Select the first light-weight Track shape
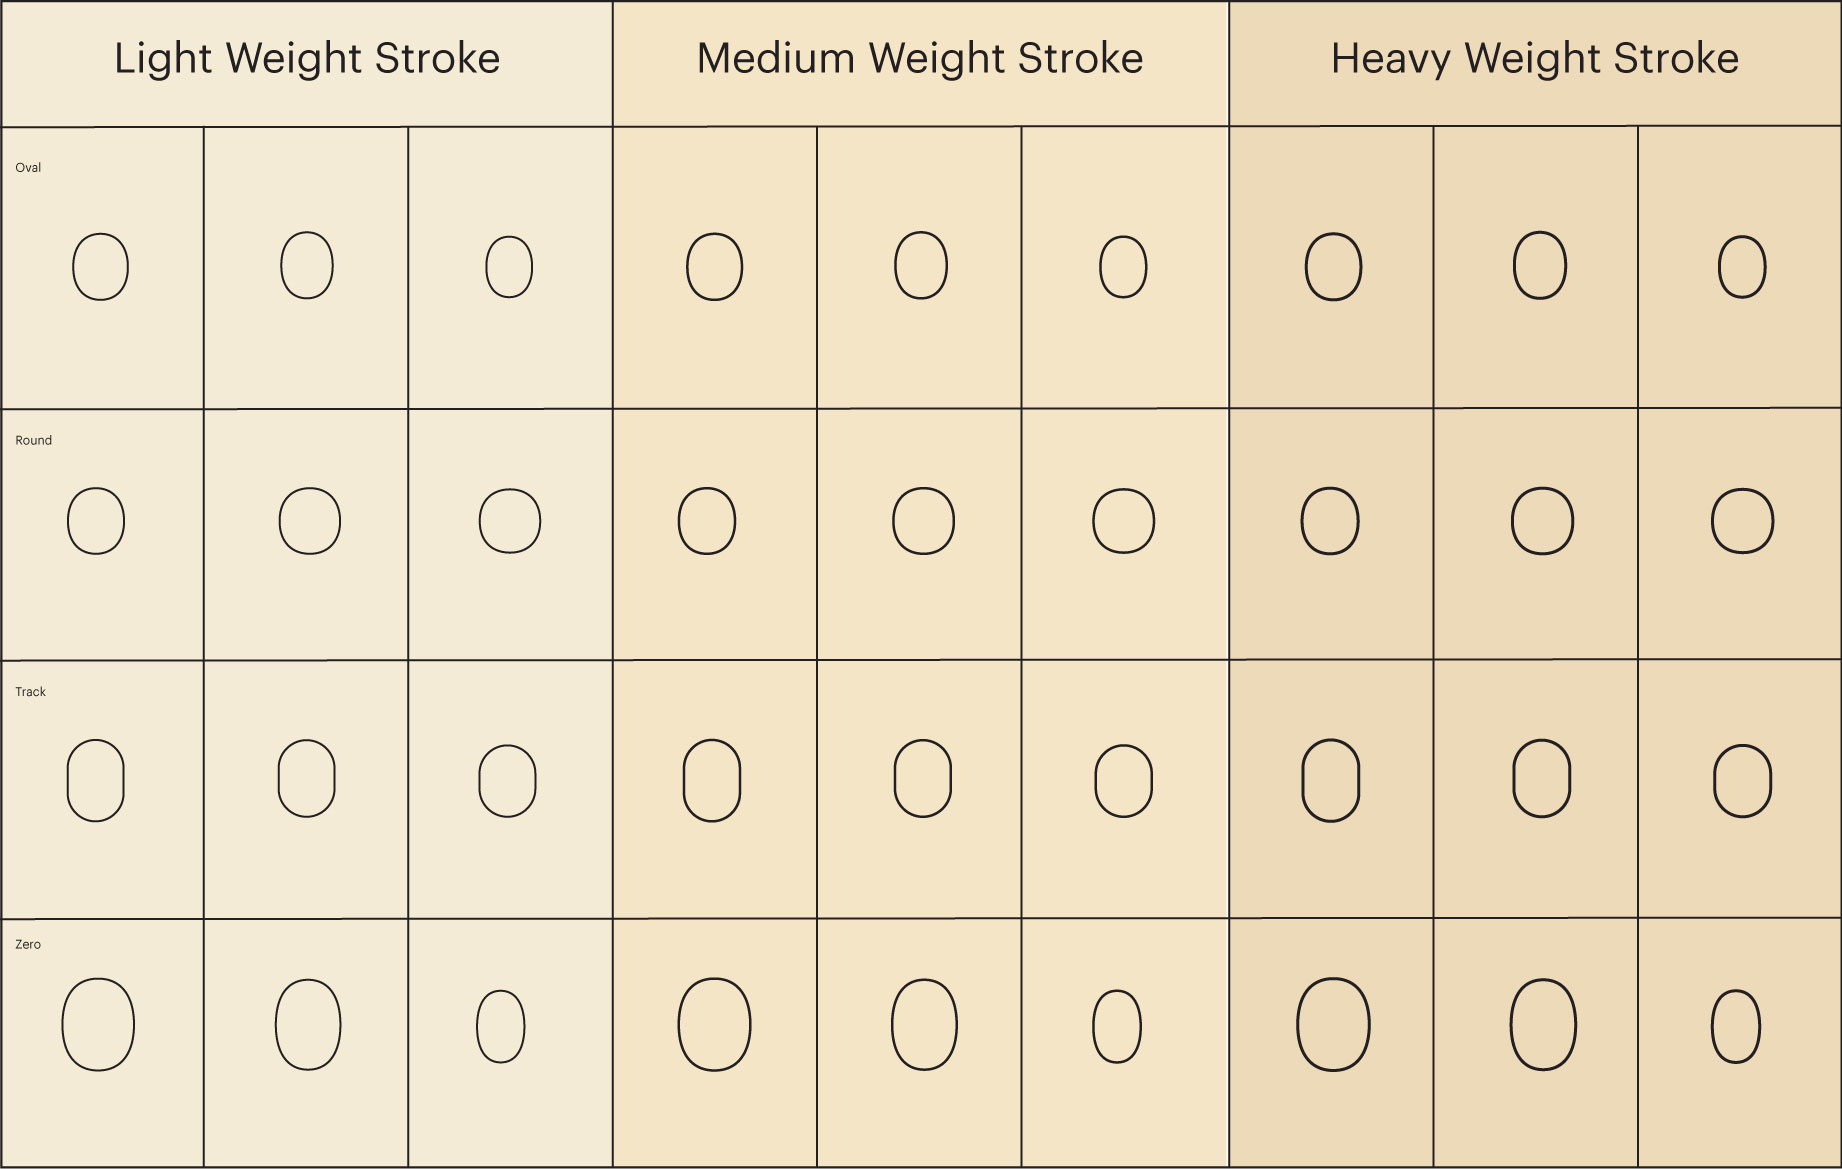This screenshot has width=1842, height=1169. click(96, 781)
